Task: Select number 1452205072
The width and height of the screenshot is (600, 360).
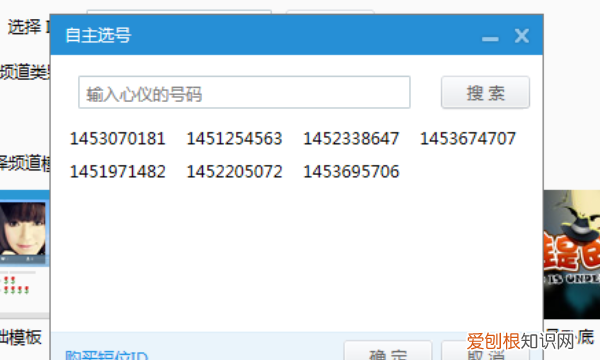Action: click(x=234, y=171)
